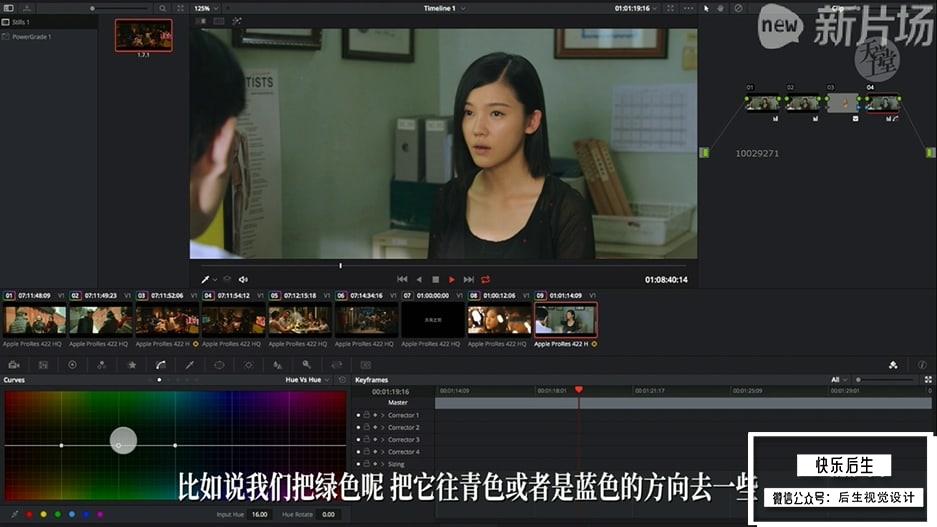
Task: Expand viewer to enhanced mode
Action: coord(670,8)
